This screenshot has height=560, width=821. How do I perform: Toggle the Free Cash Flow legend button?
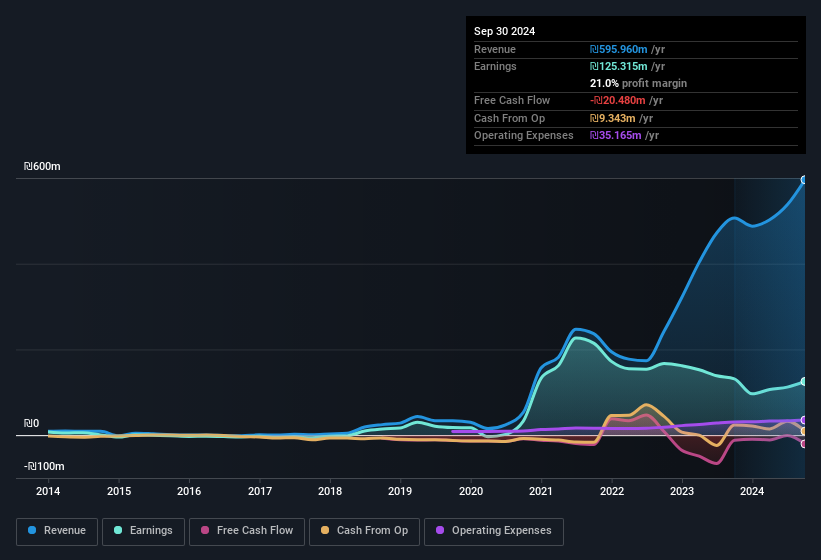247,531
